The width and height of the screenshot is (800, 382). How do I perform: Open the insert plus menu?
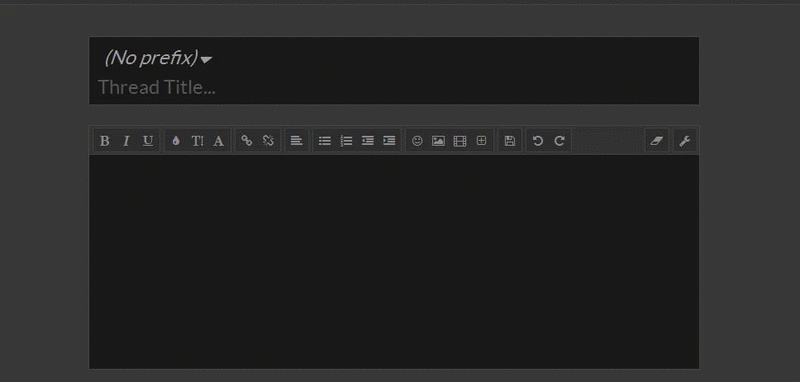point(481,141)
